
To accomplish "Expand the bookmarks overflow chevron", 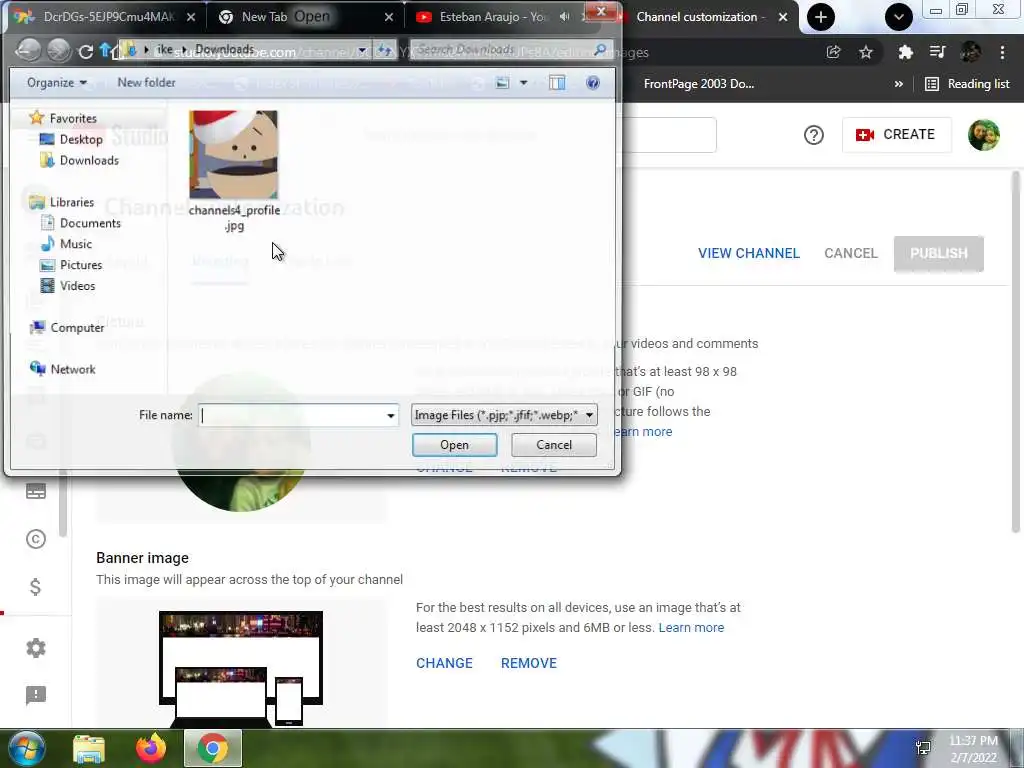I will point(899,84).
